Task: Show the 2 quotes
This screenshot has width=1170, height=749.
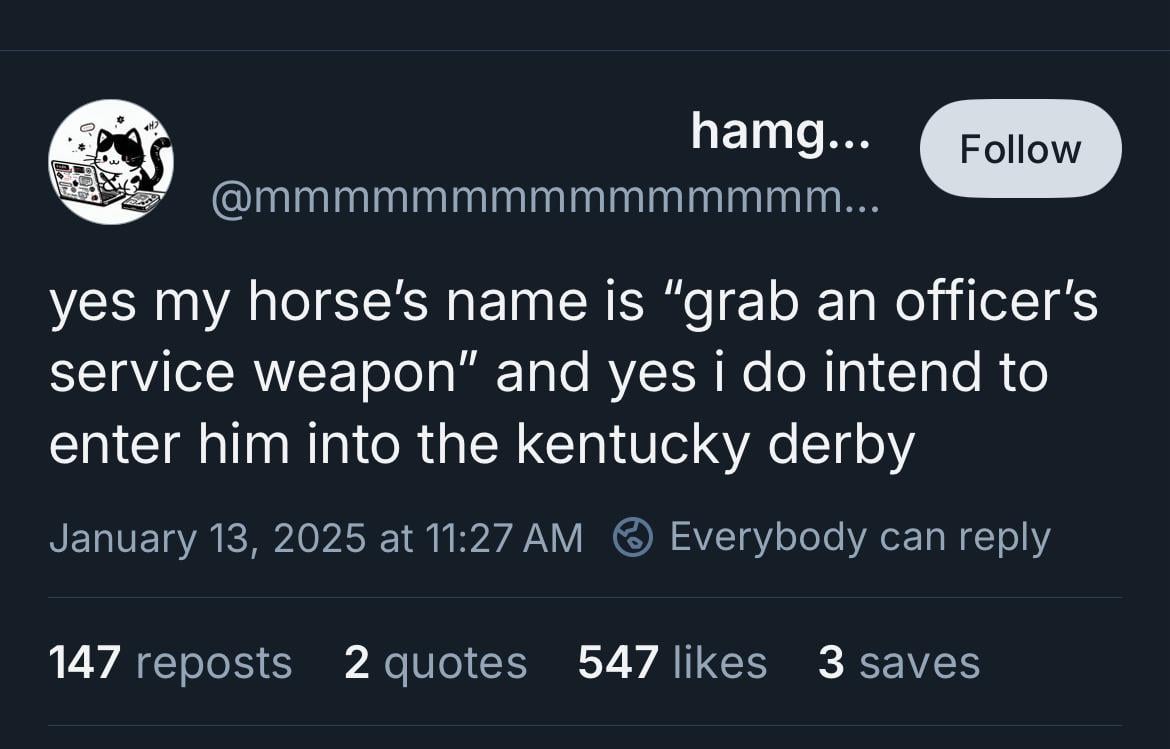Action: point(435,662)
